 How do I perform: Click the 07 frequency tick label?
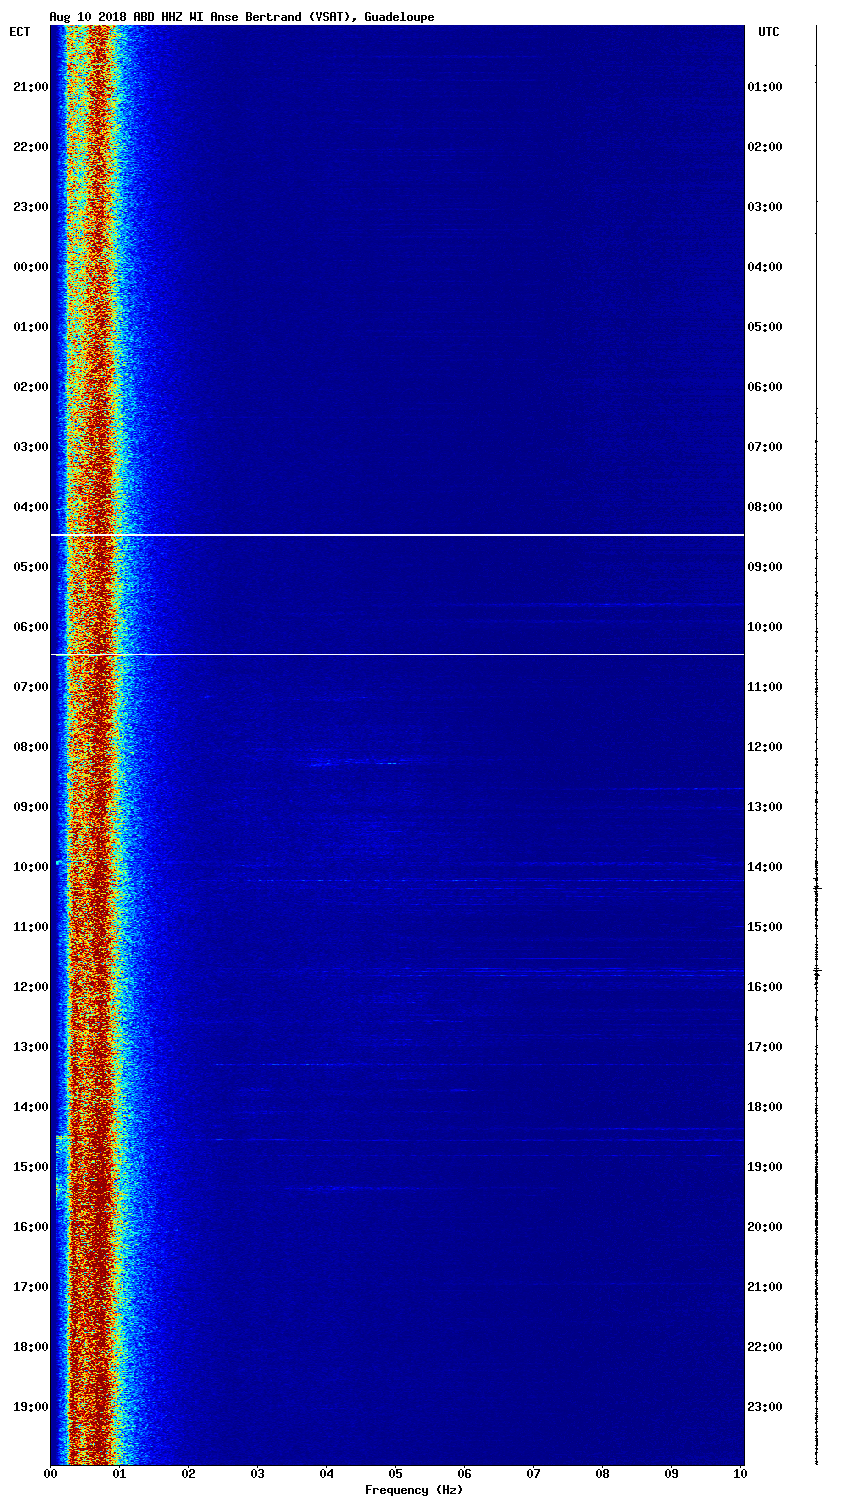click(x=534, y=1474)
